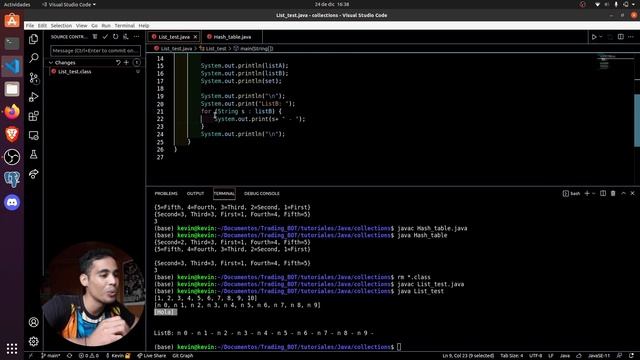
Task: Select the Terminal panel tab
Action: coord(224,193)
